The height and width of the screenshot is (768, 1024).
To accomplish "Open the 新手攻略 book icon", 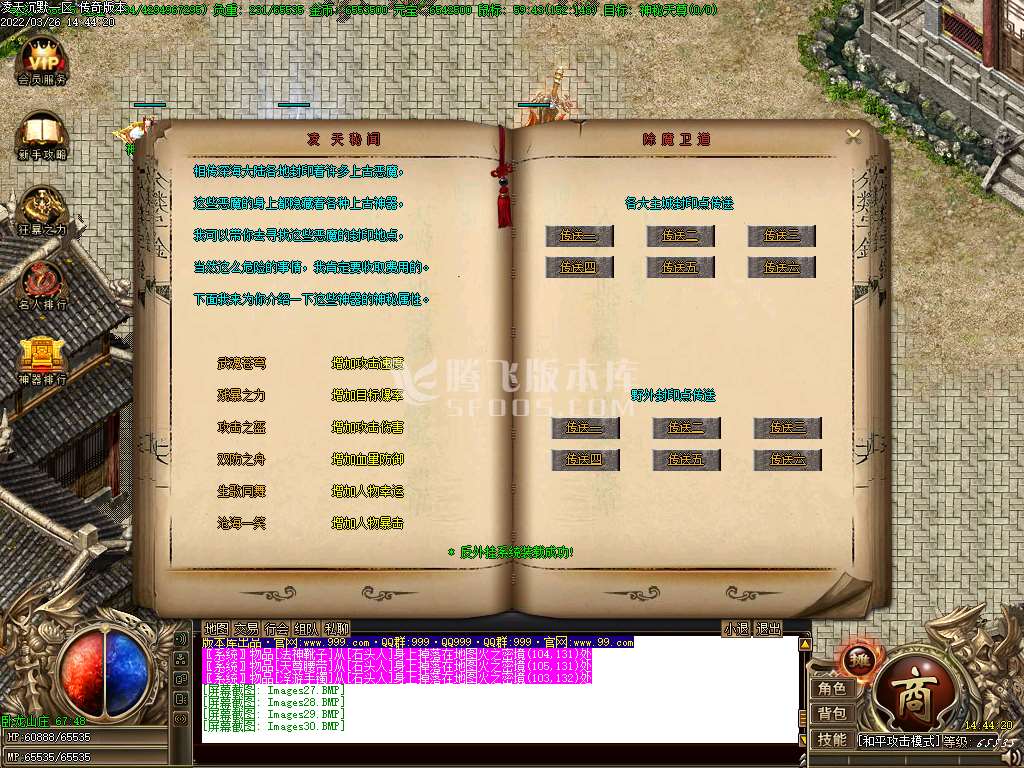I will coord(42,137).
